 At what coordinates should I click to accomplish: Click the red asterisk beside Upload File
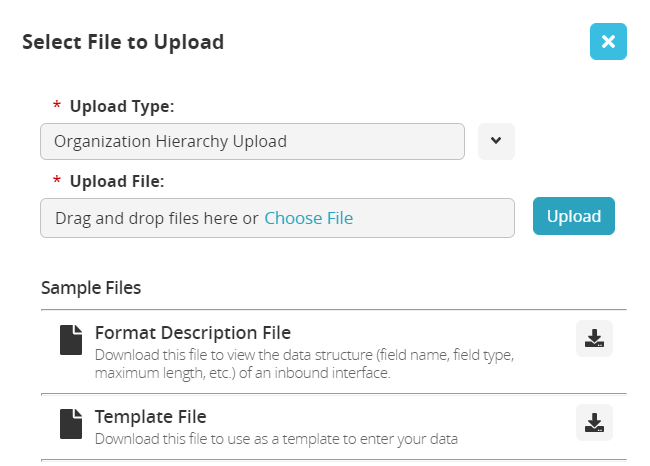[x=56, y=182]
